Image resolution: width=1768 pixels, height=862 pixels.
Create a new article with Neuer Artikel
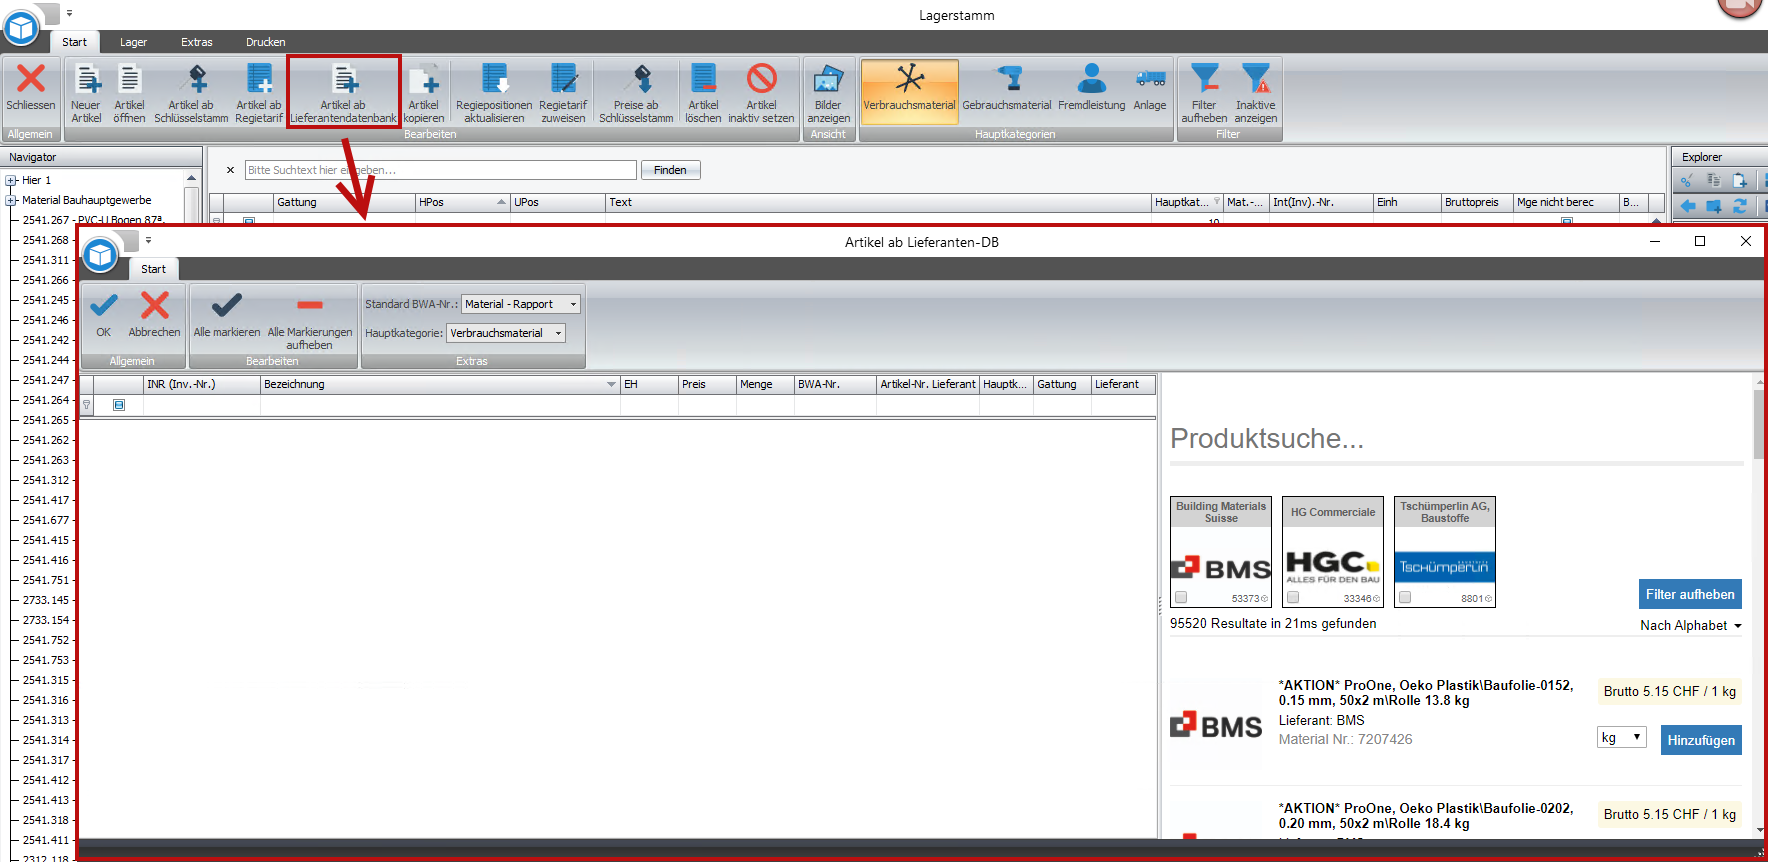coord(87,80)
